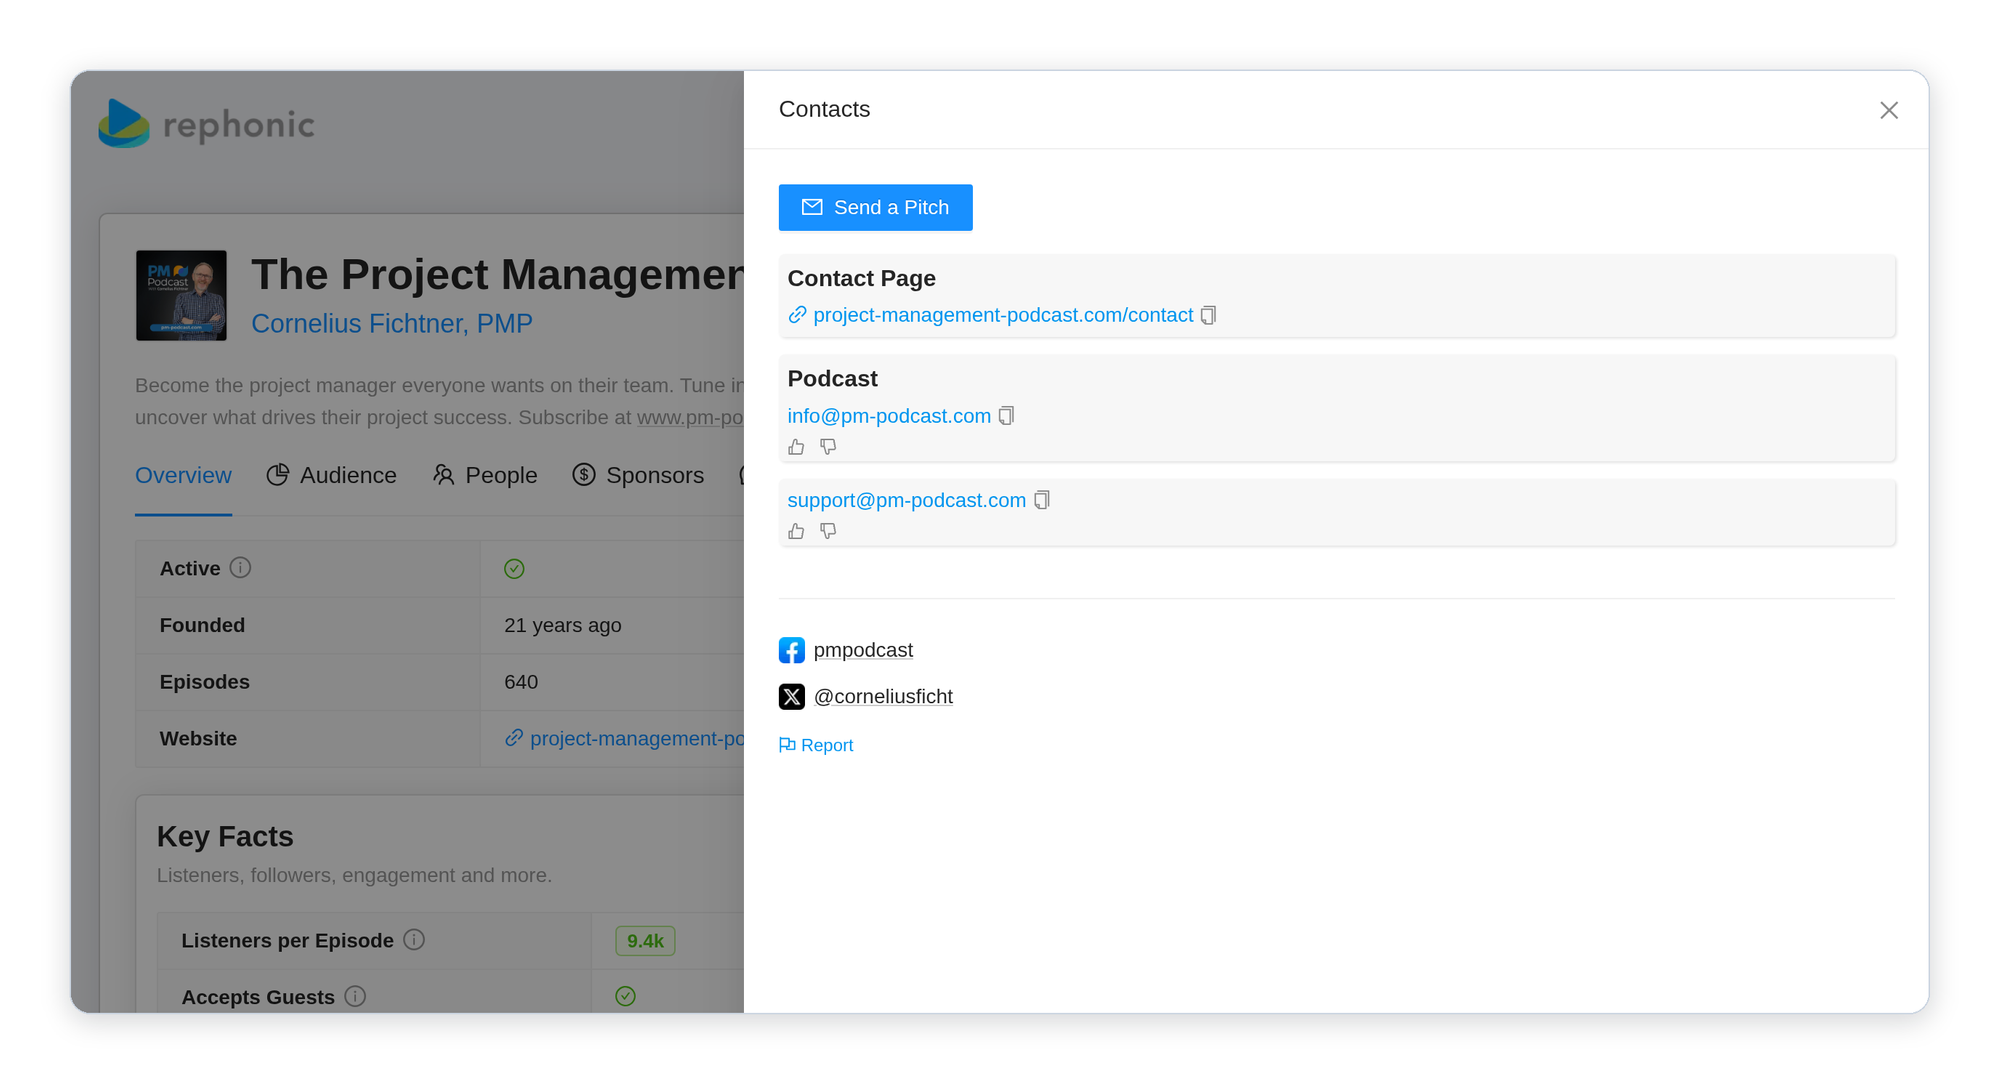Switch to the Audience tab
This screenshot has width=2000, height=1084.
click(x=332, y=475)
